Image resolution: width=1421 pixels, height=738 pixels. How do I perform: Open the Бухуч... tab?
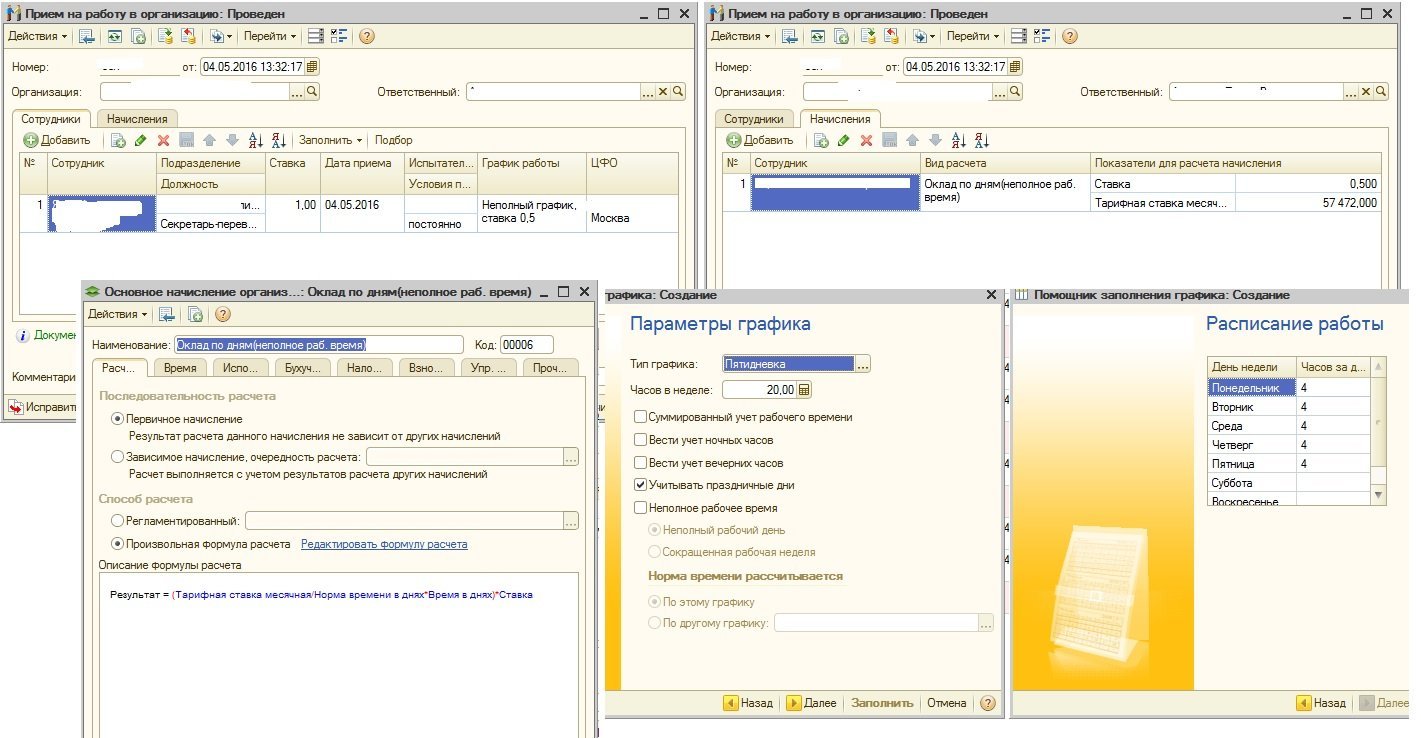pos(302,368)
